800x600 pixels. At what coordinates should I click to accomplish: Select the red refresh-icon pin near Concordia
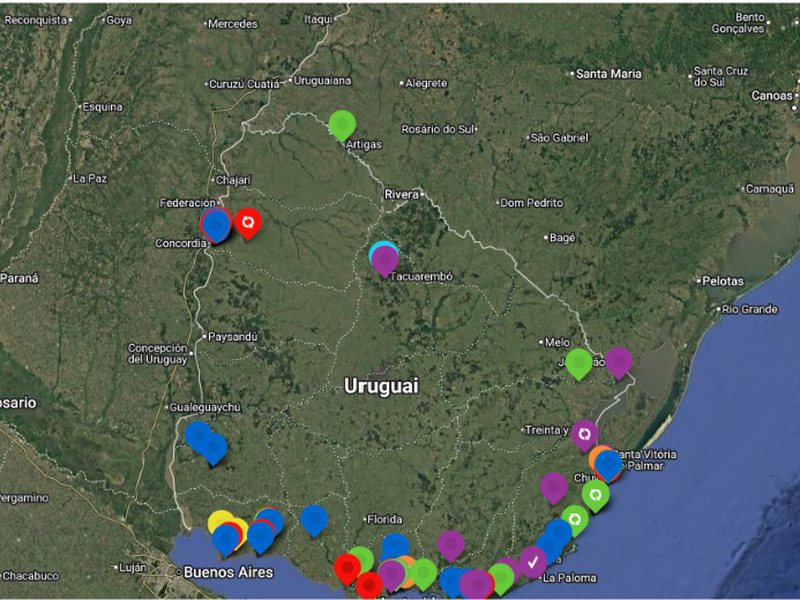tap(248, 222)
